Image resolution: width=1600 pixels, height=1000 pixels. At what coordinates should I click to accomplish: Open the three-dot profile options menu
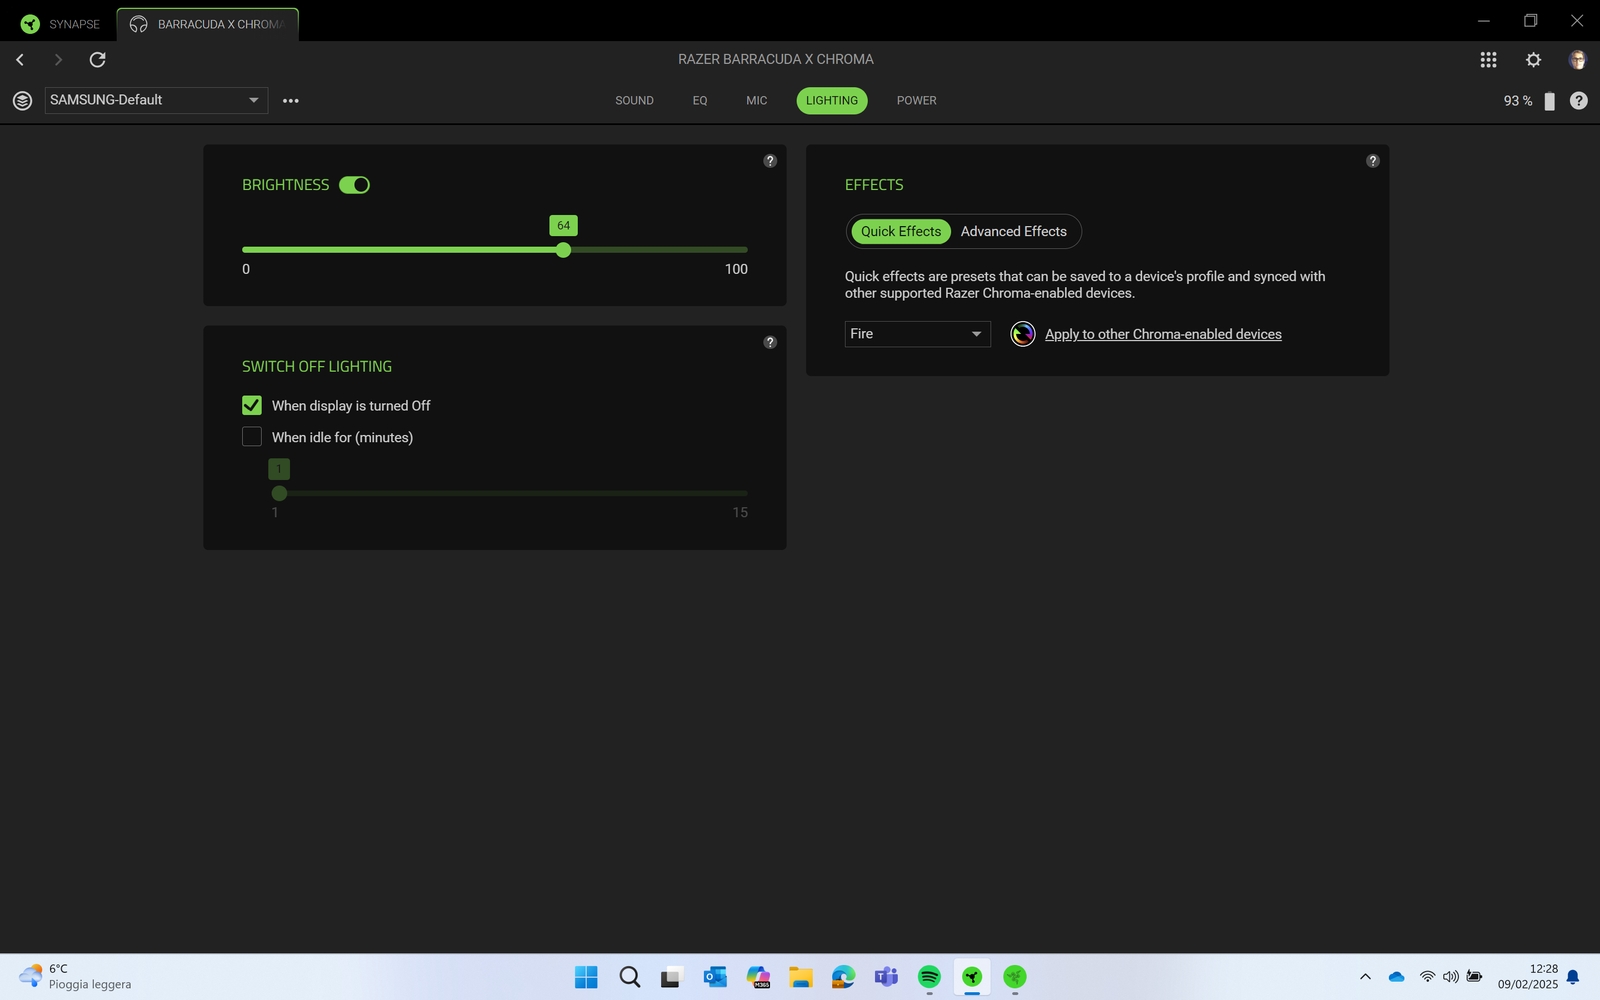(x=291, y=101)
